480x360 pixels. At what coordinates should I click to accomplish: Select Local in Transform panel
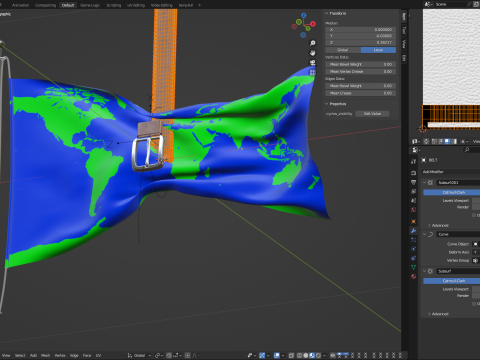click(378, 50)
